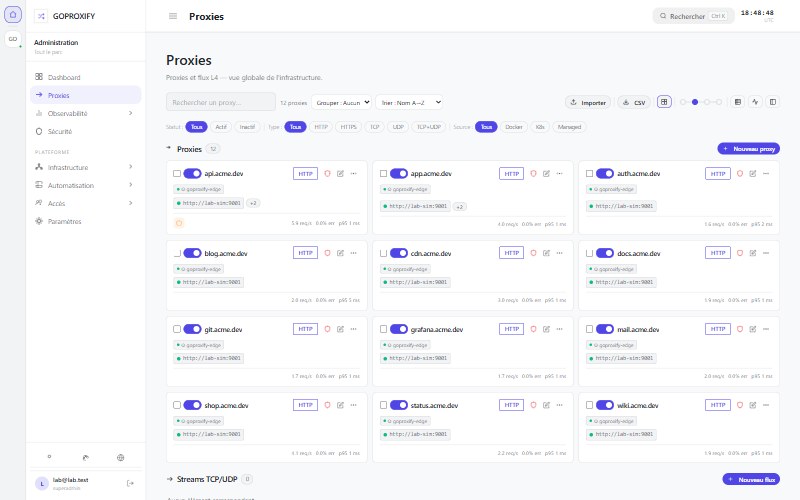Open Sécurité in sidebar

tap(85, 131)
